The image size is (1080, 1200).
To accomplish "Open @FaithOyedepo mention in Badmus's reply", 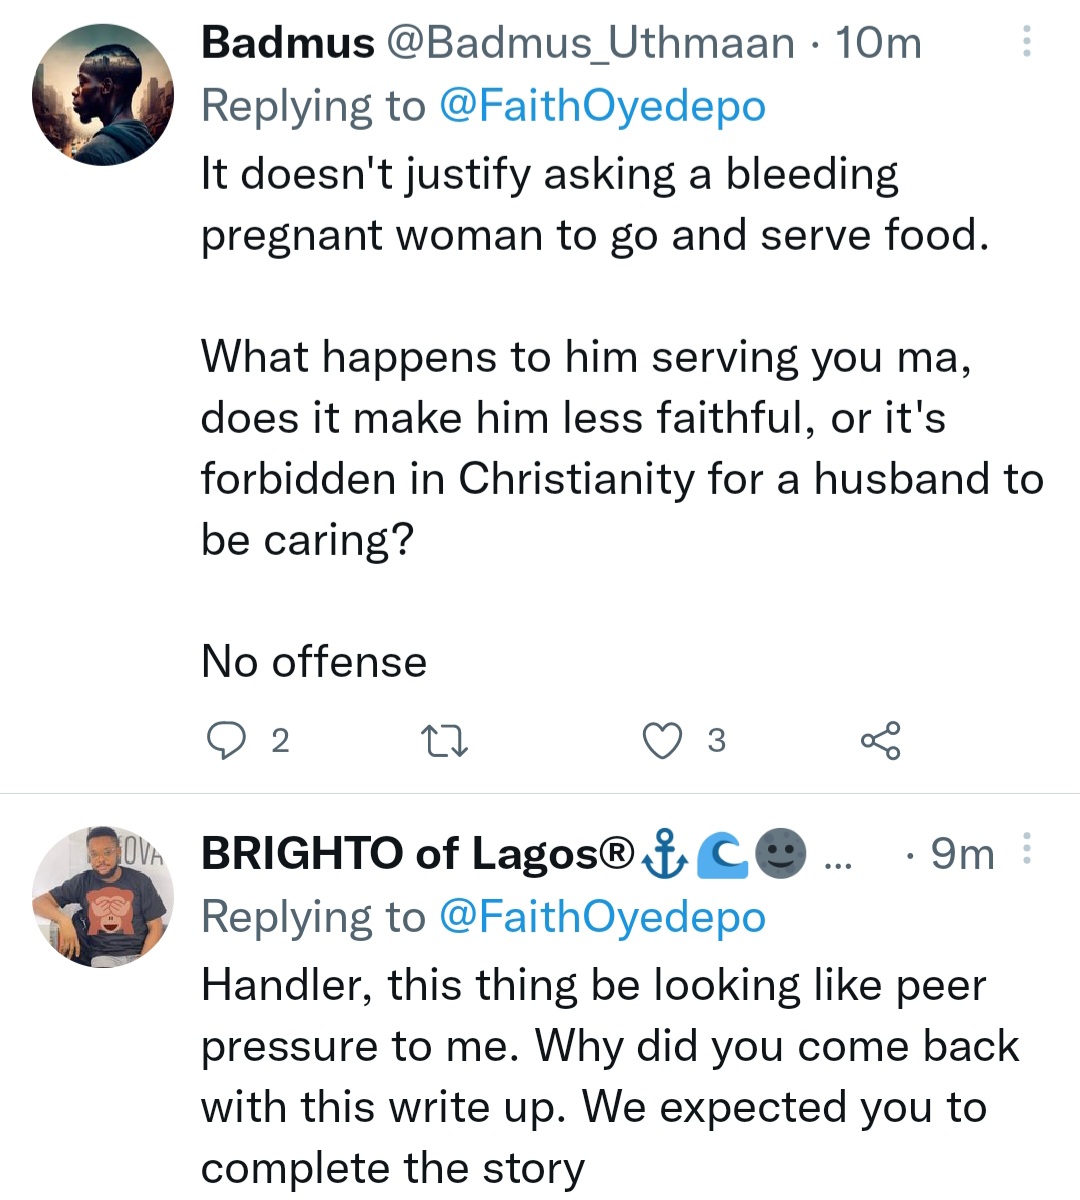I will click(x=602, y=106).
